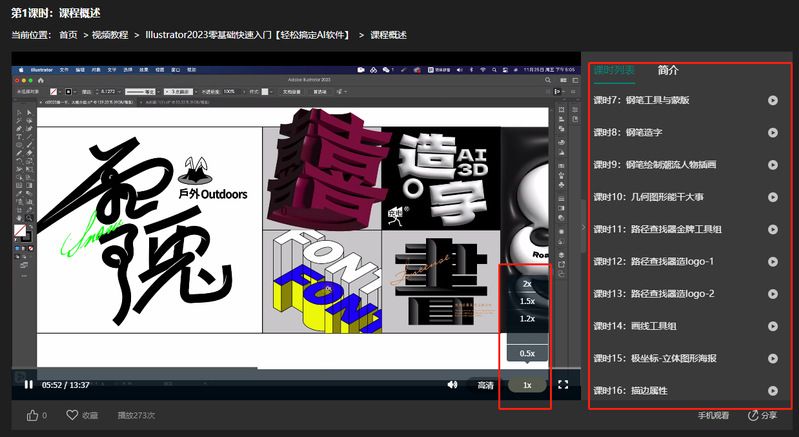Add video to favorites with 收藏
This screenshot has height=437, width=799.
tap(81, 415)
